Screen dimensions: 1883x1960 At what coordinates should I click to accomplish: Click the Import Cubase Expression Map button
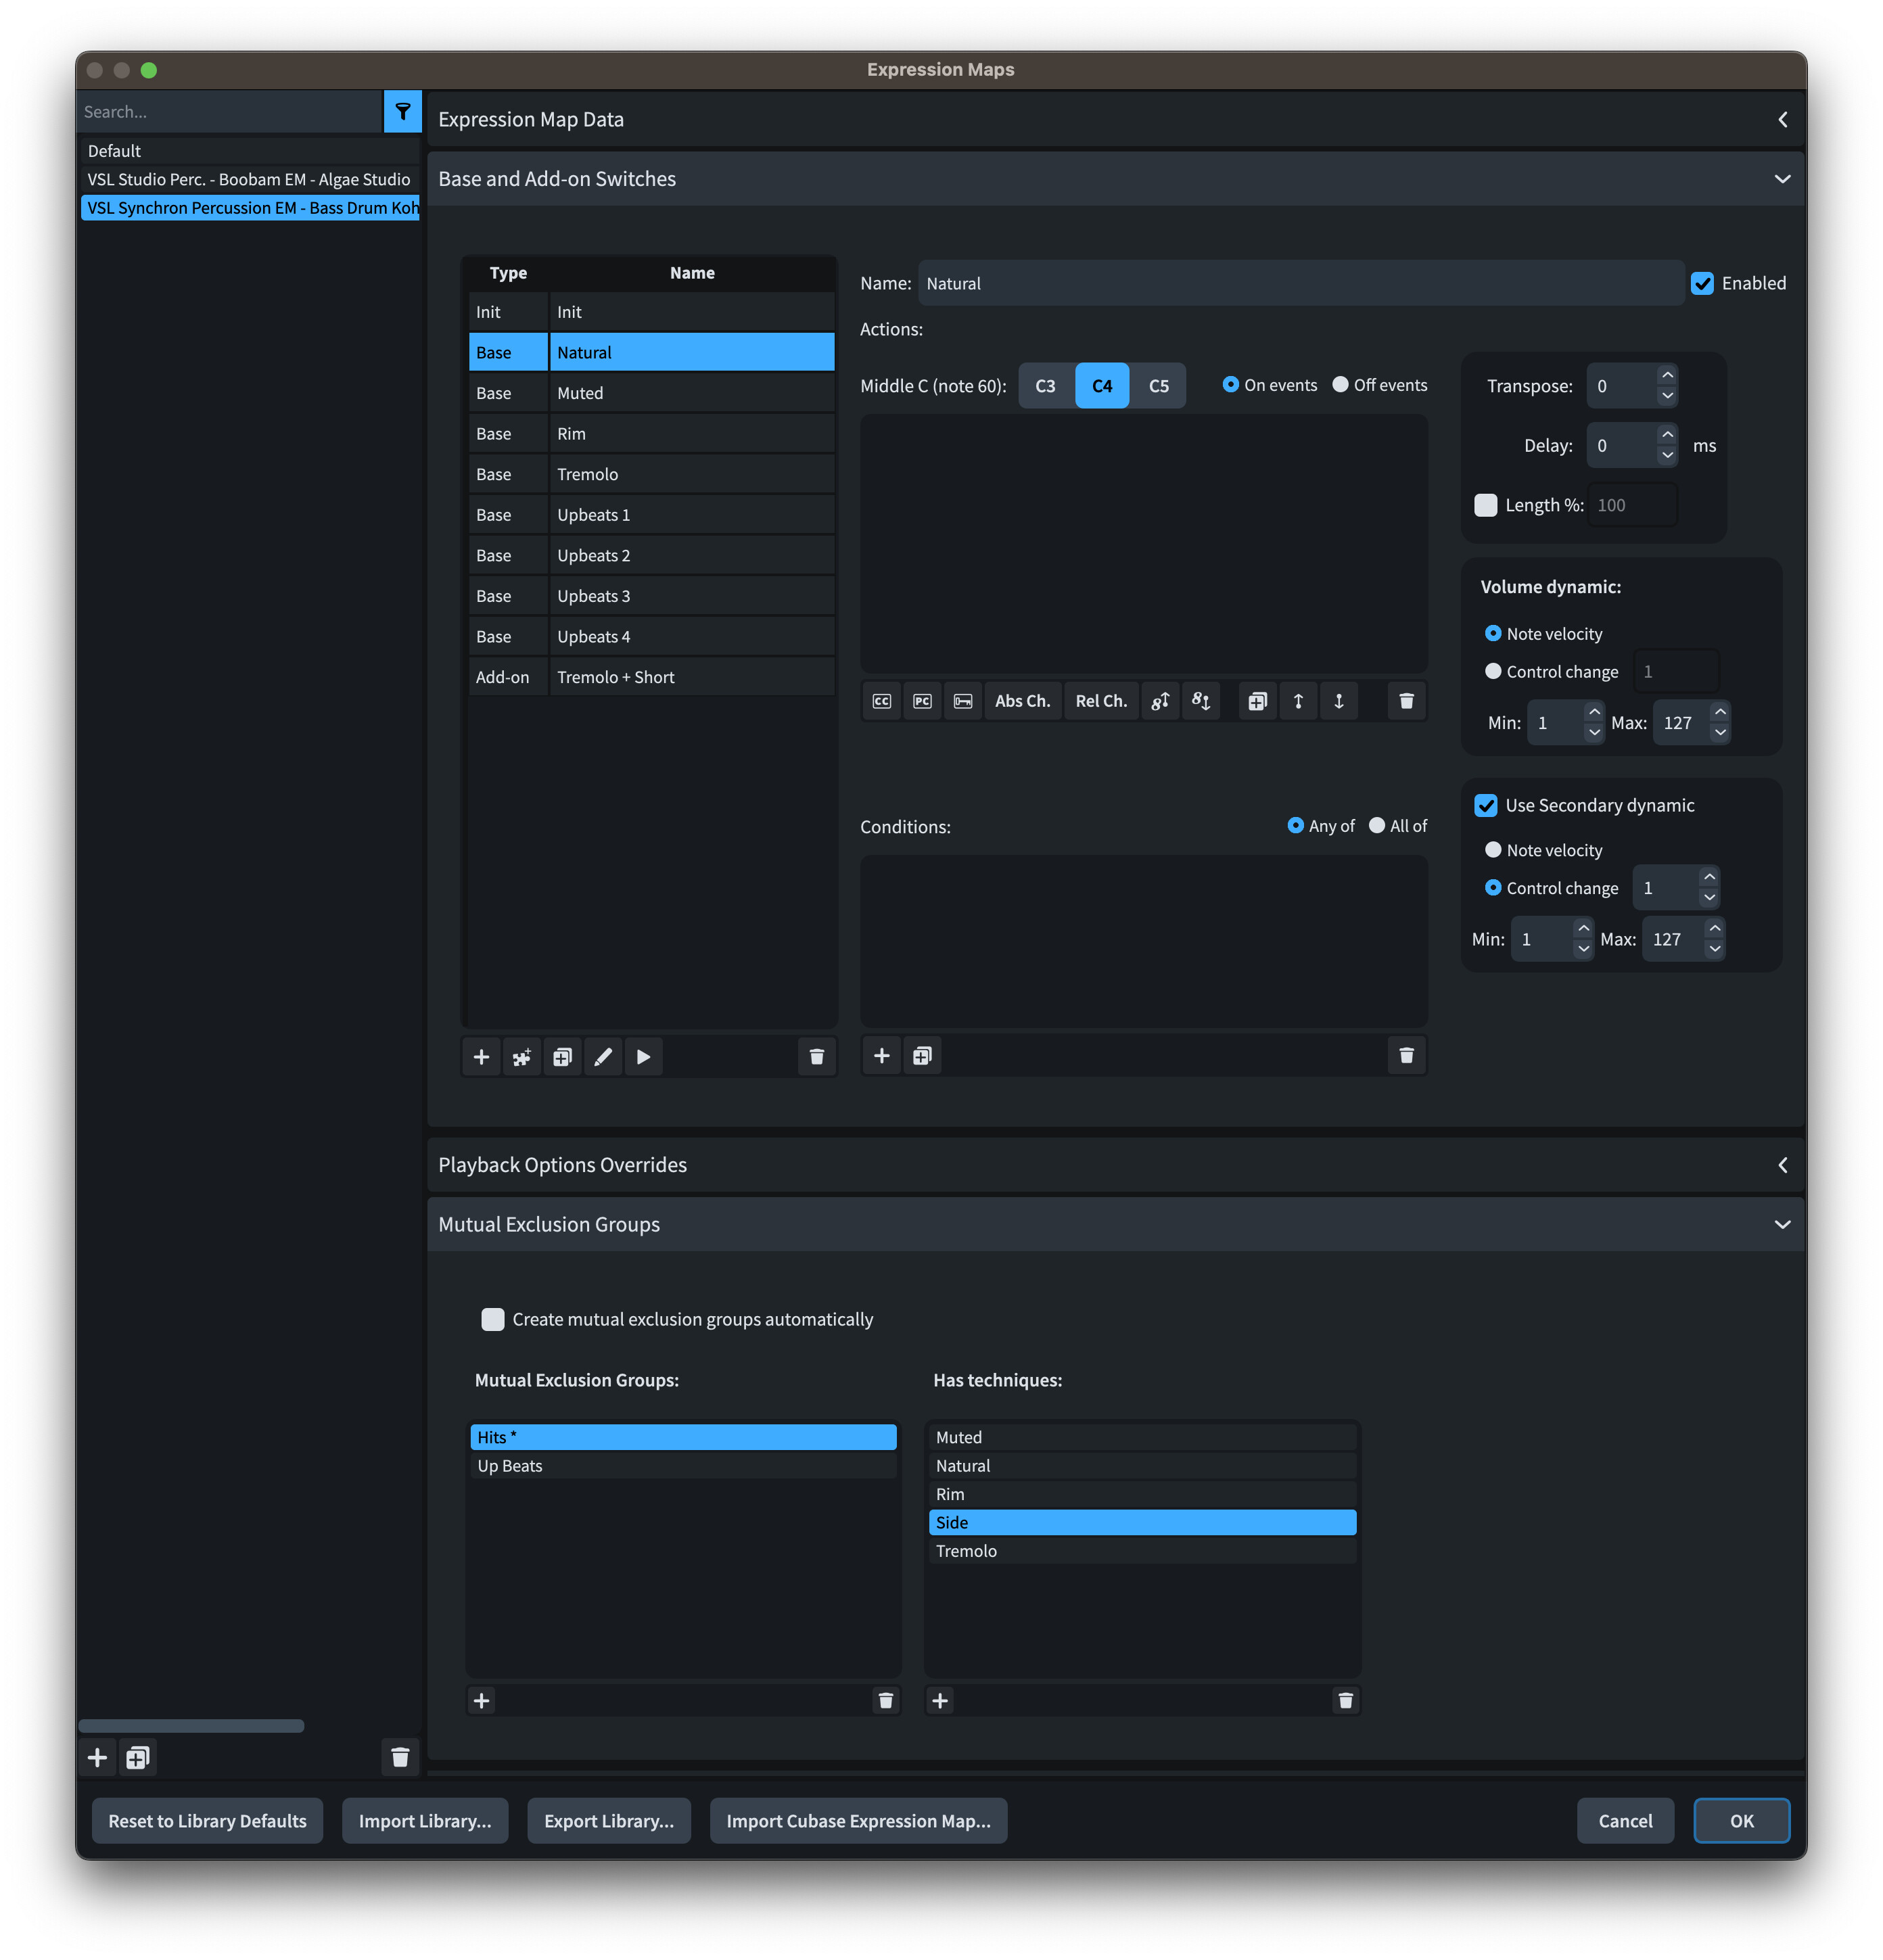pos(858,1821)
